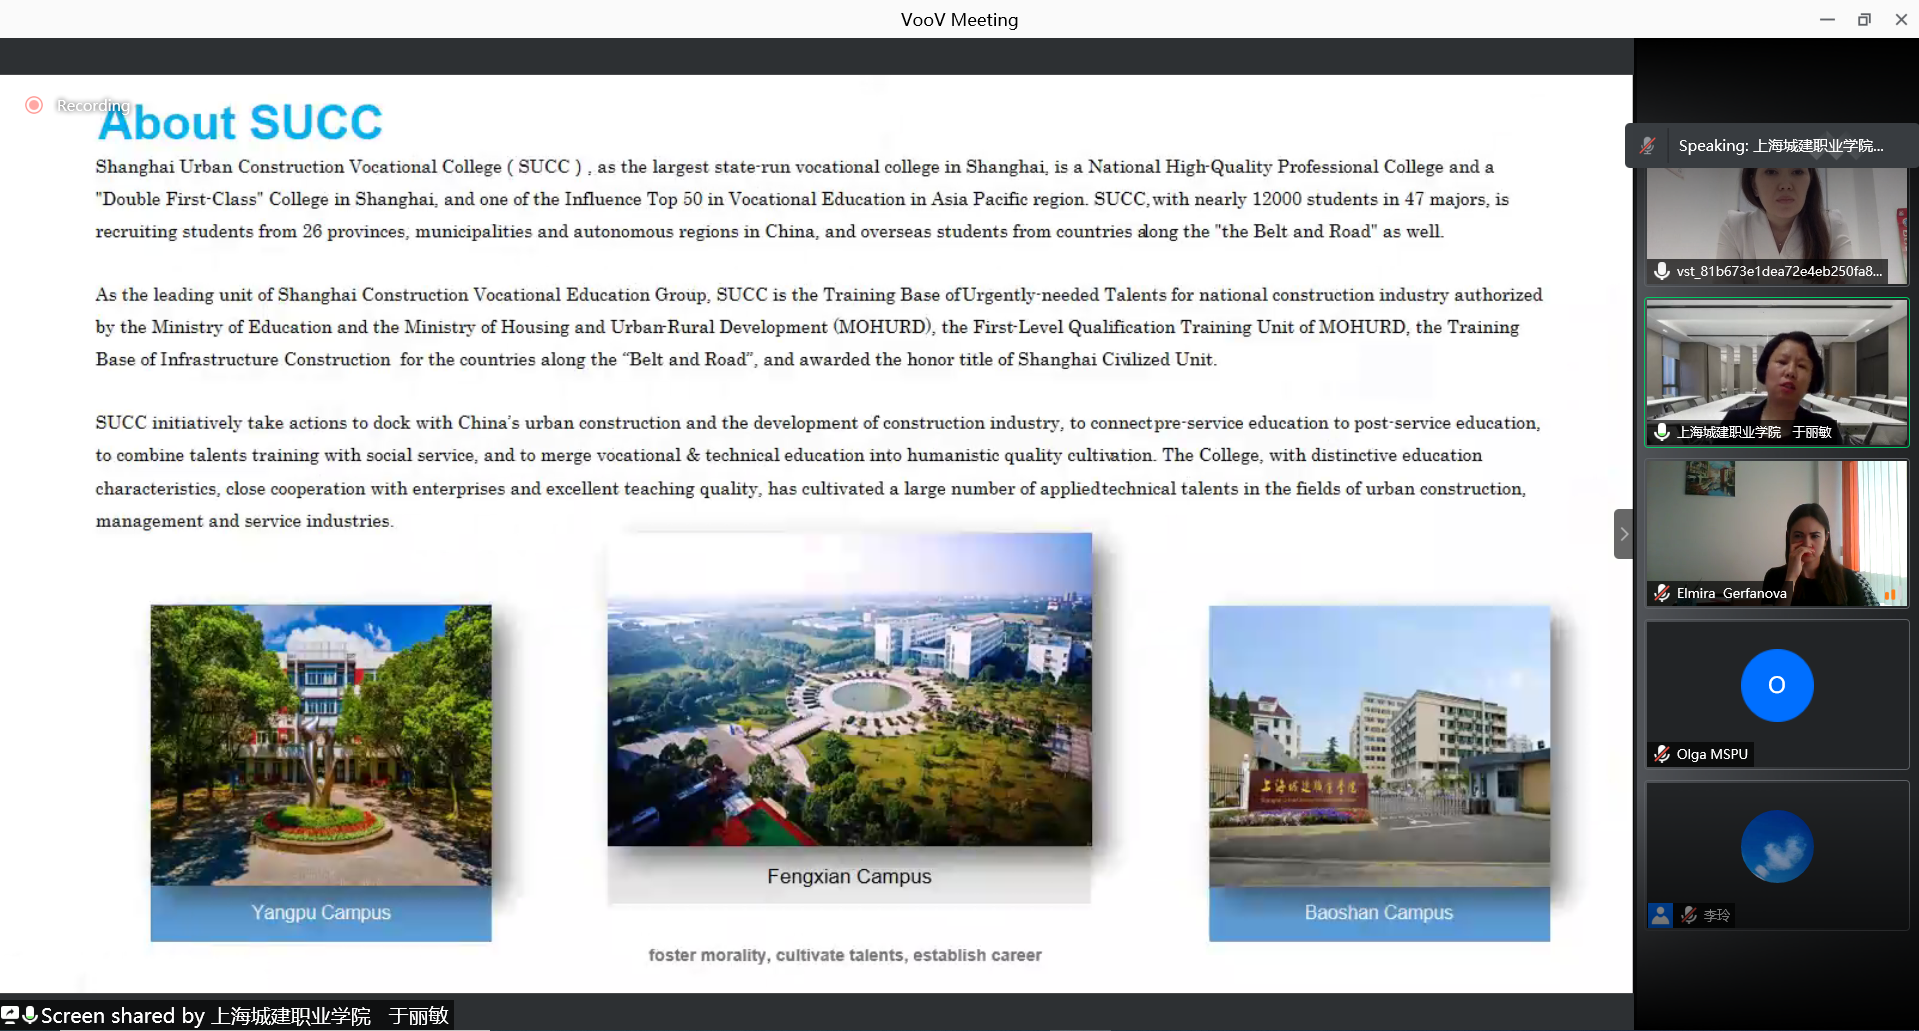Select the active speaker 于丽敏 video tile

click(x=1776, y=370)
